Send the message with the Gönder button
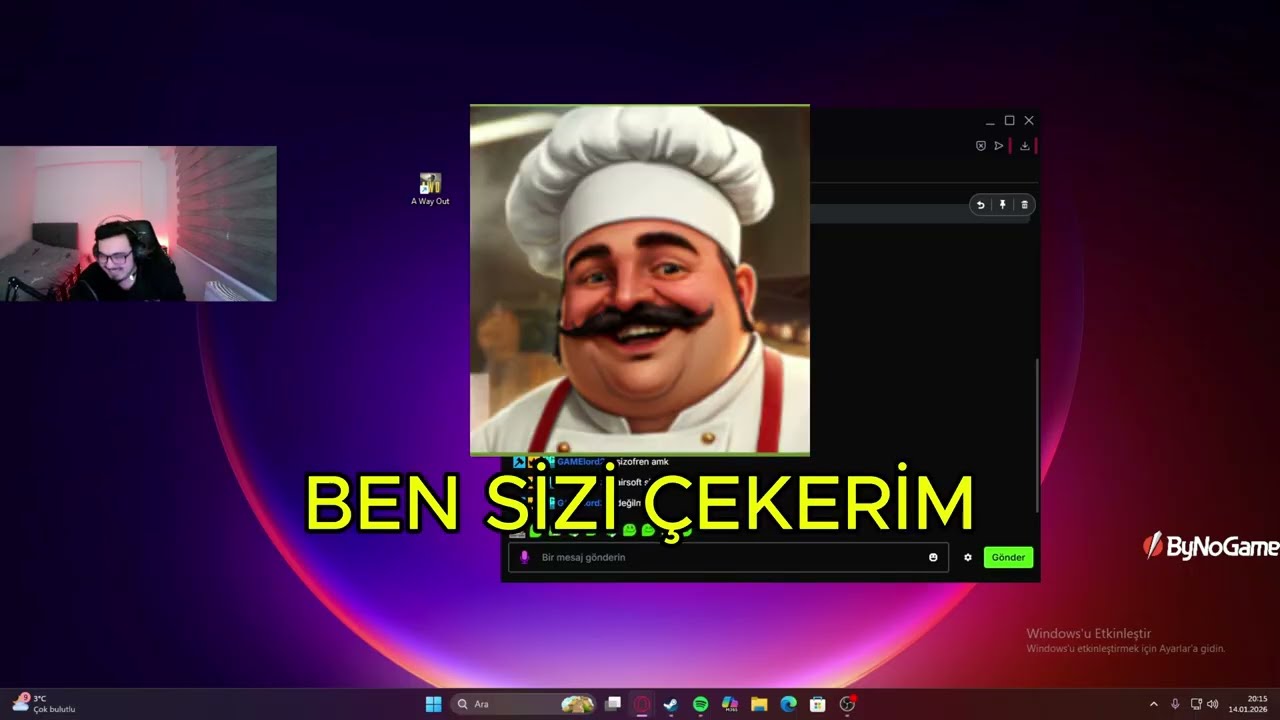This screenshot has width=1280, height=720. coord(1008,557)
